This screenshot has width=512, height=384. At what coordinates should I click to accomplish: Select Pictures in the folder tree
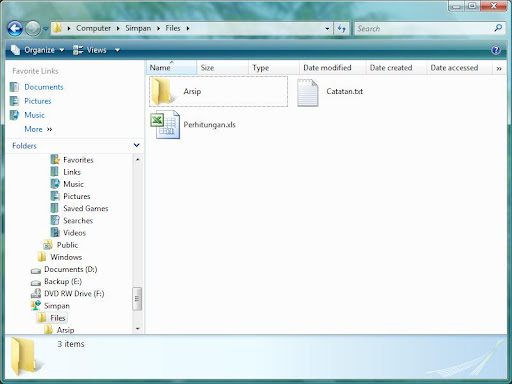click(77, 196)
